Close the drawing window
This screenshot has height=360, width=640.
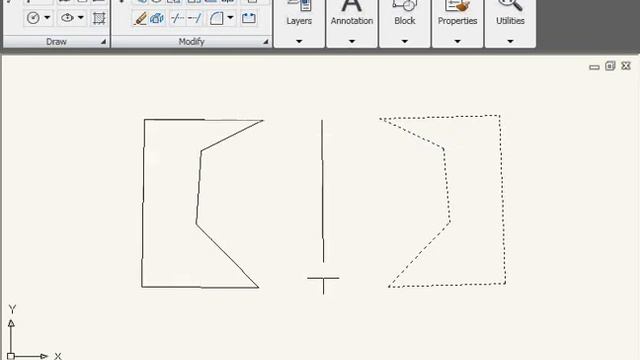(626, 66)
